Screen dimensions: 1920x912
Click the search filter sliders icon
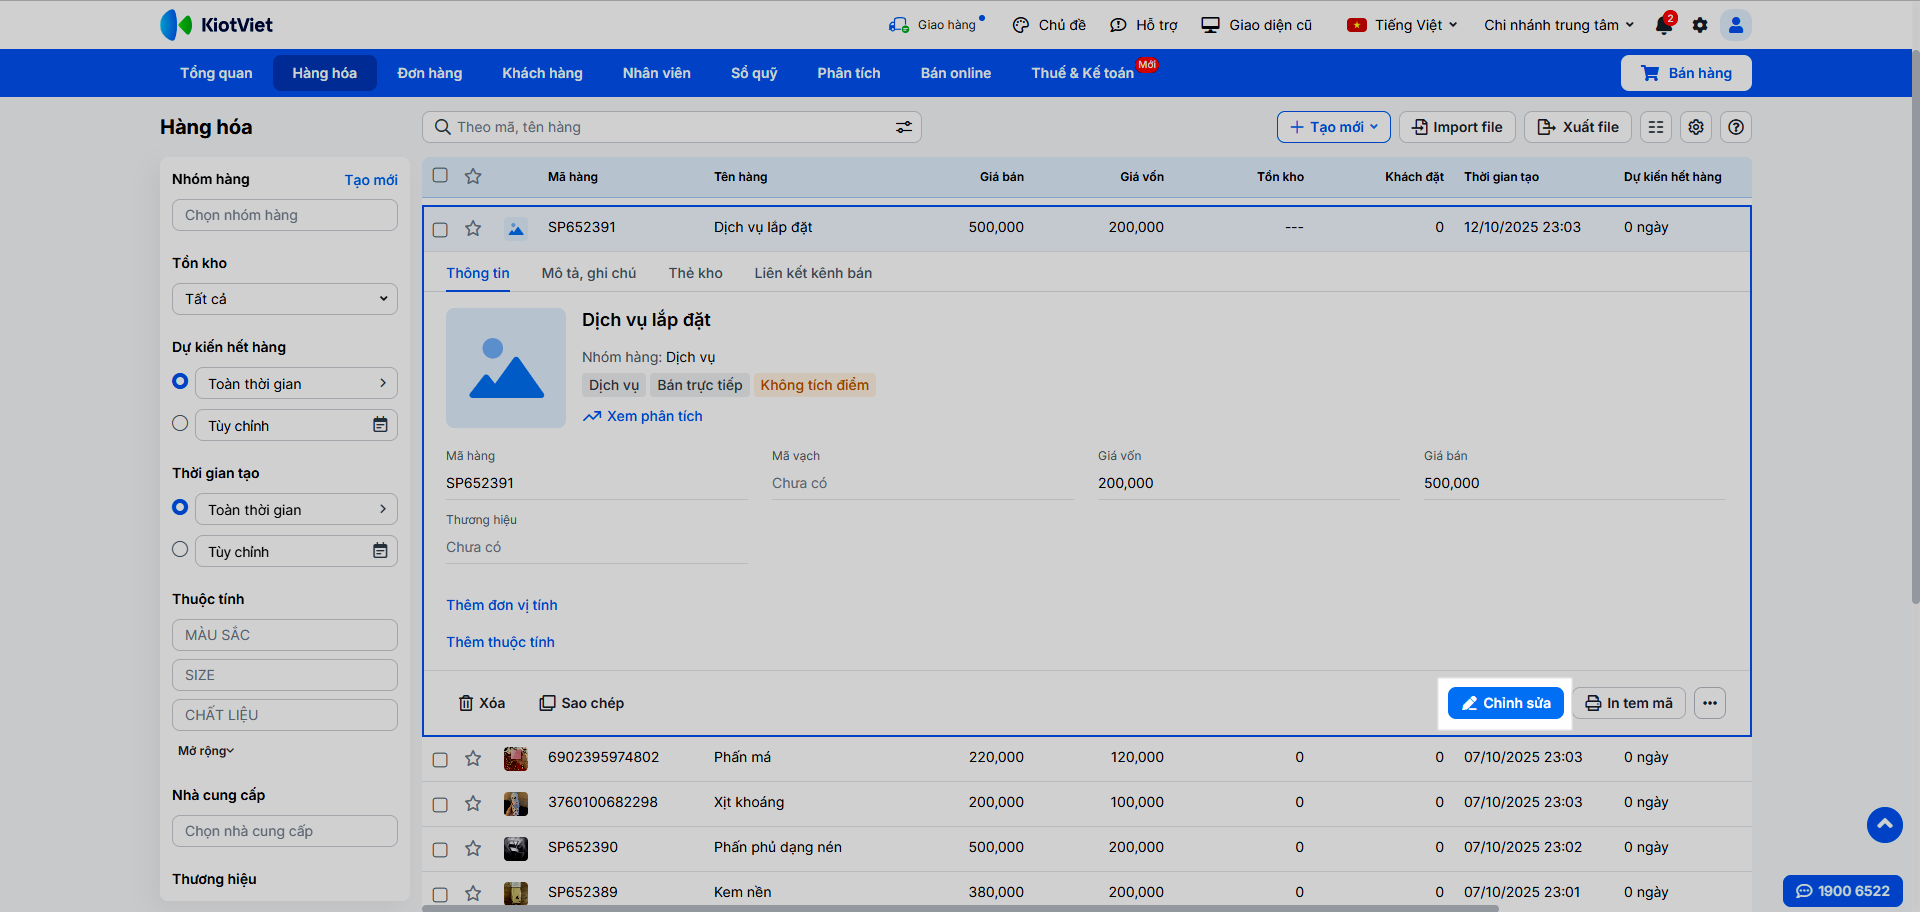point(903,127)
